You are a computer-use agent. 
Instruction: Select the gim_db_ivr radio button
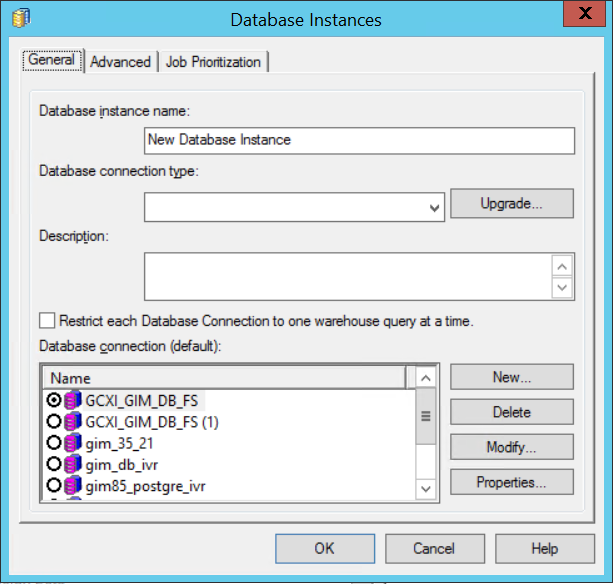[54, 465]
